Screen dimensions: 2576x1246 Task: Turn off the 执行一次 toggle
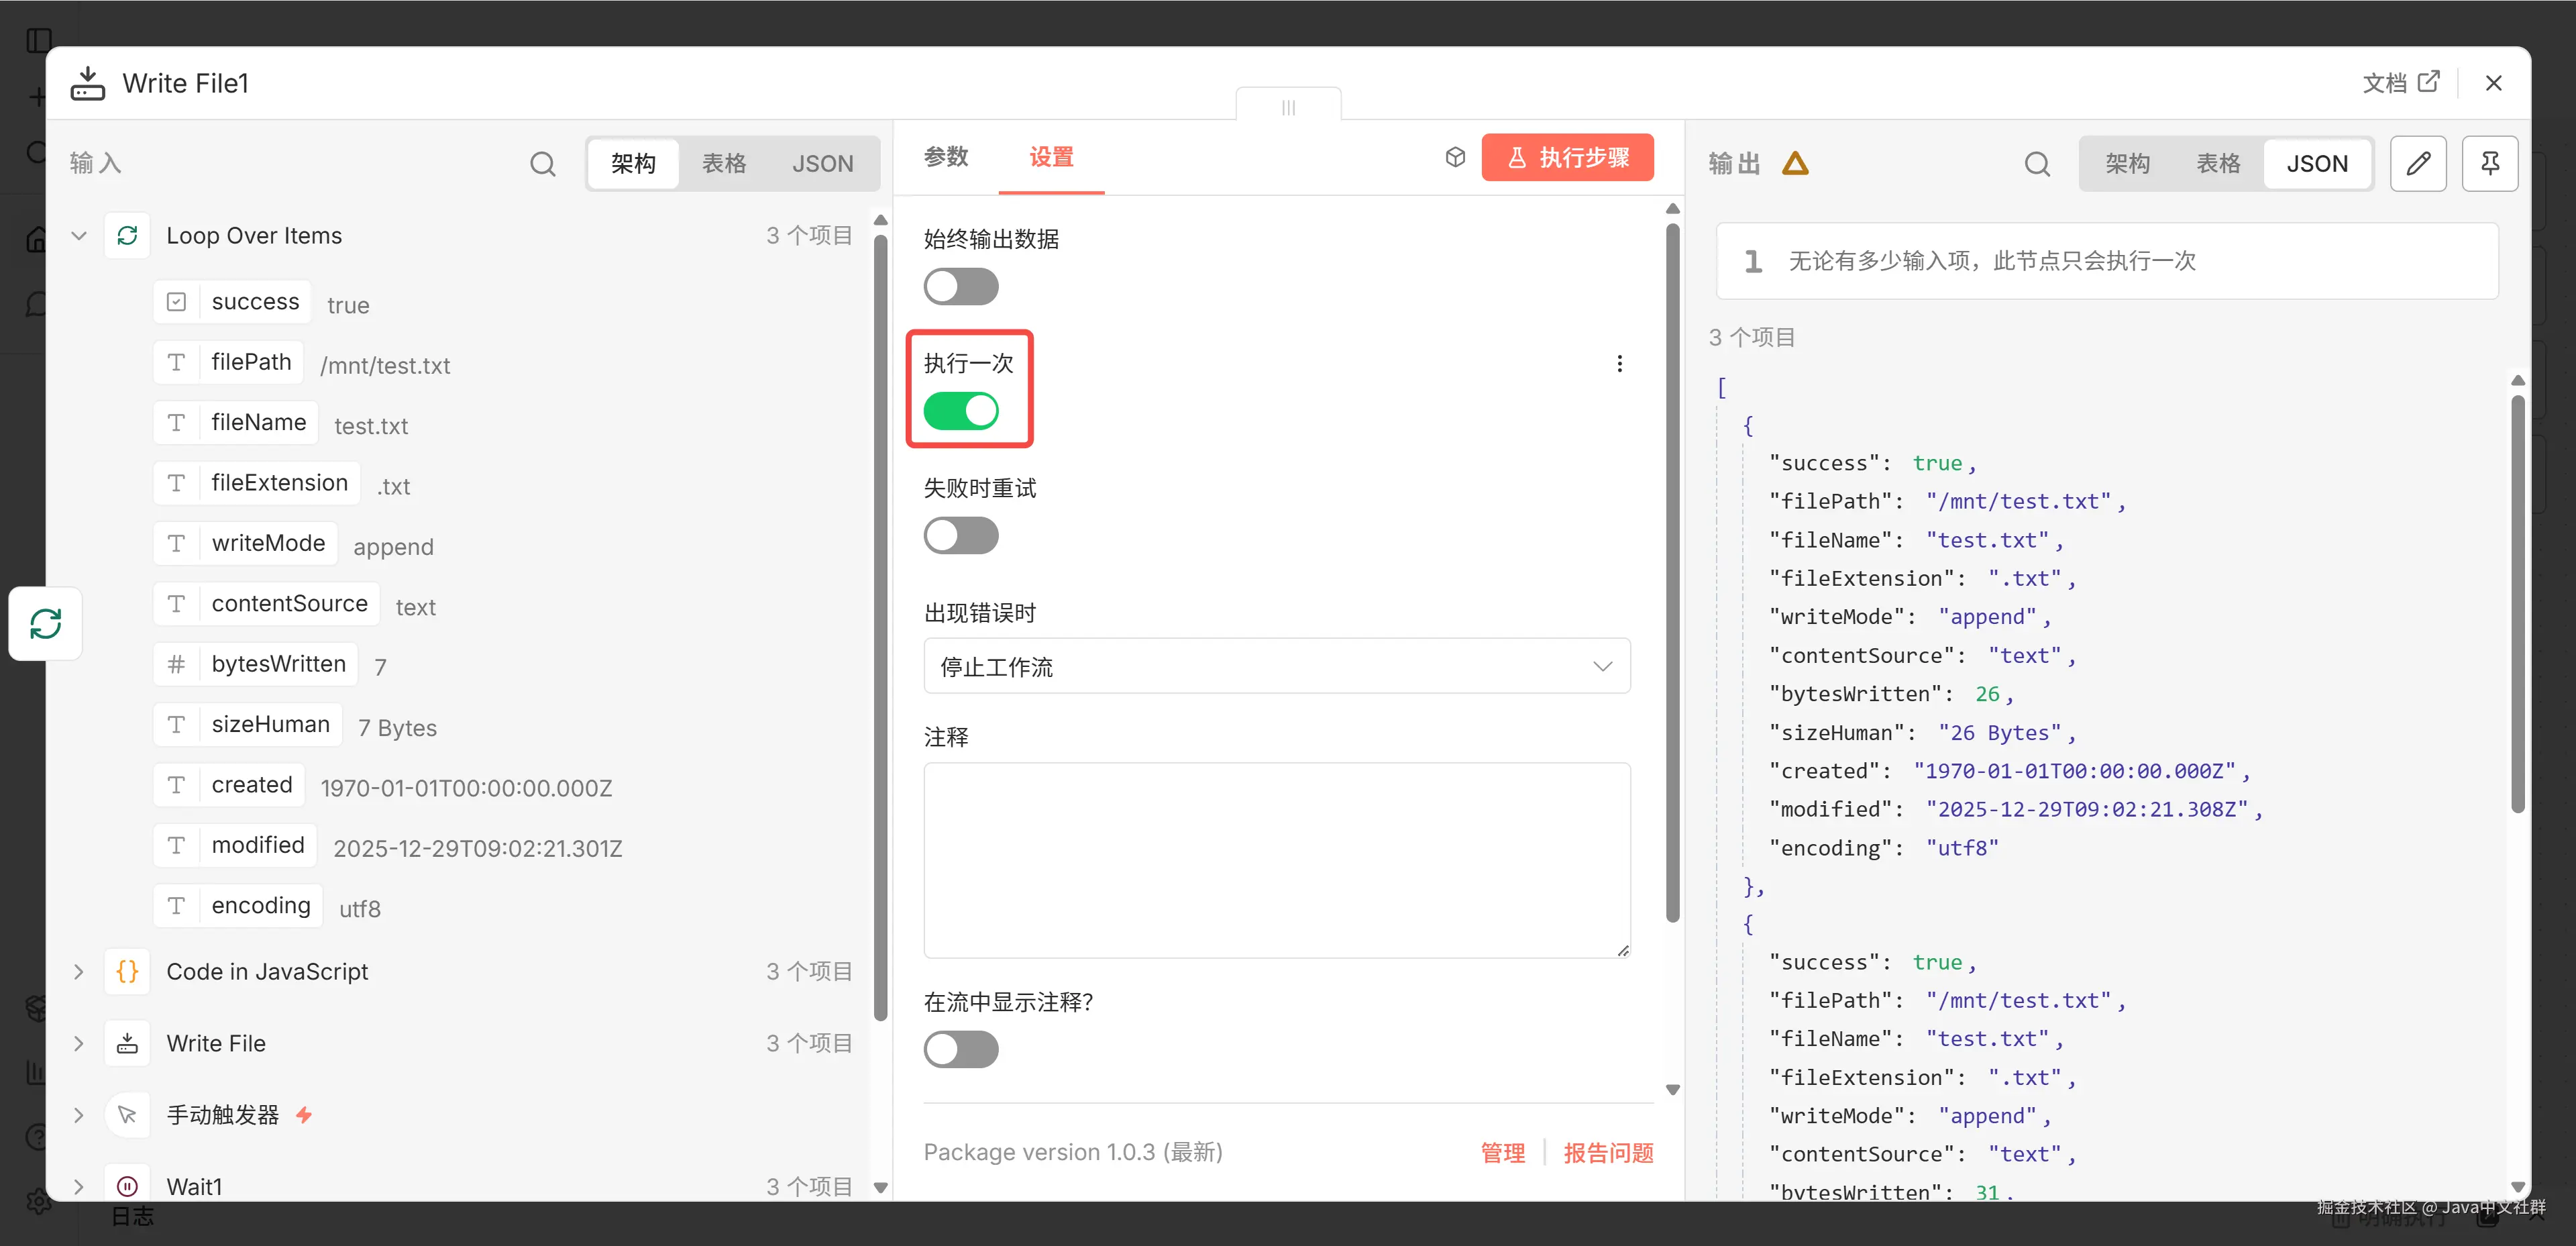coord(960,411)
